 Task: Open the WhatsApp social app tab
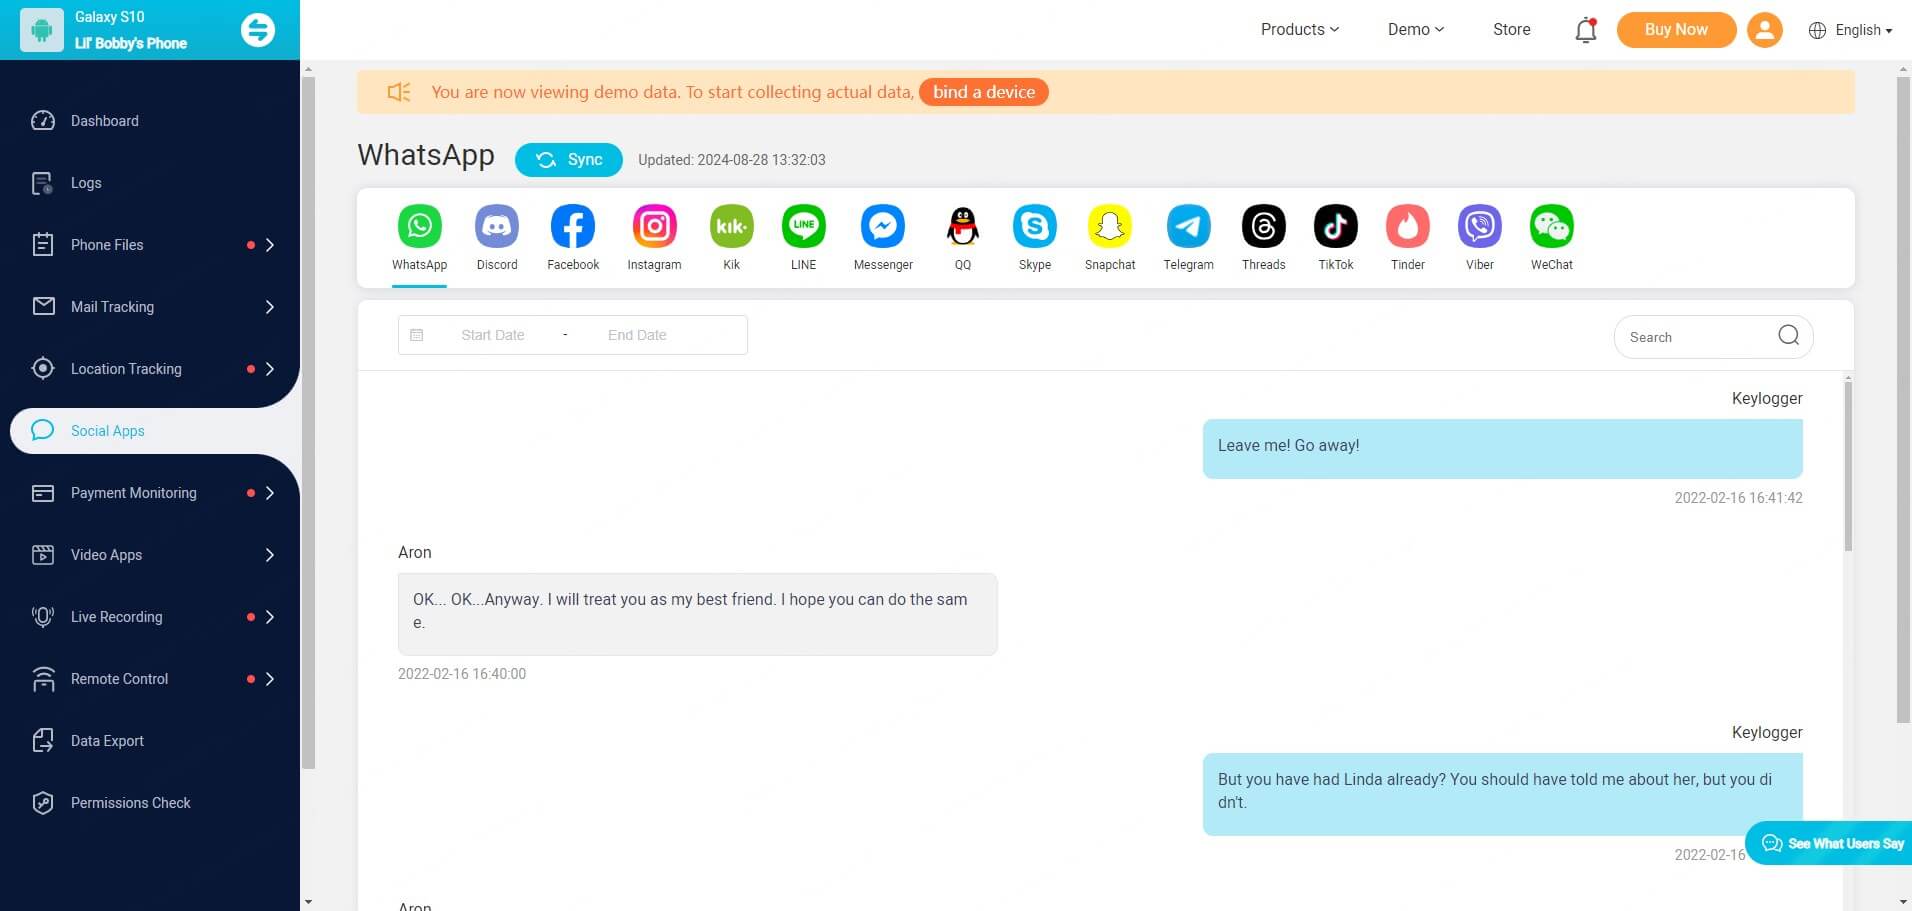click(419, 238)
